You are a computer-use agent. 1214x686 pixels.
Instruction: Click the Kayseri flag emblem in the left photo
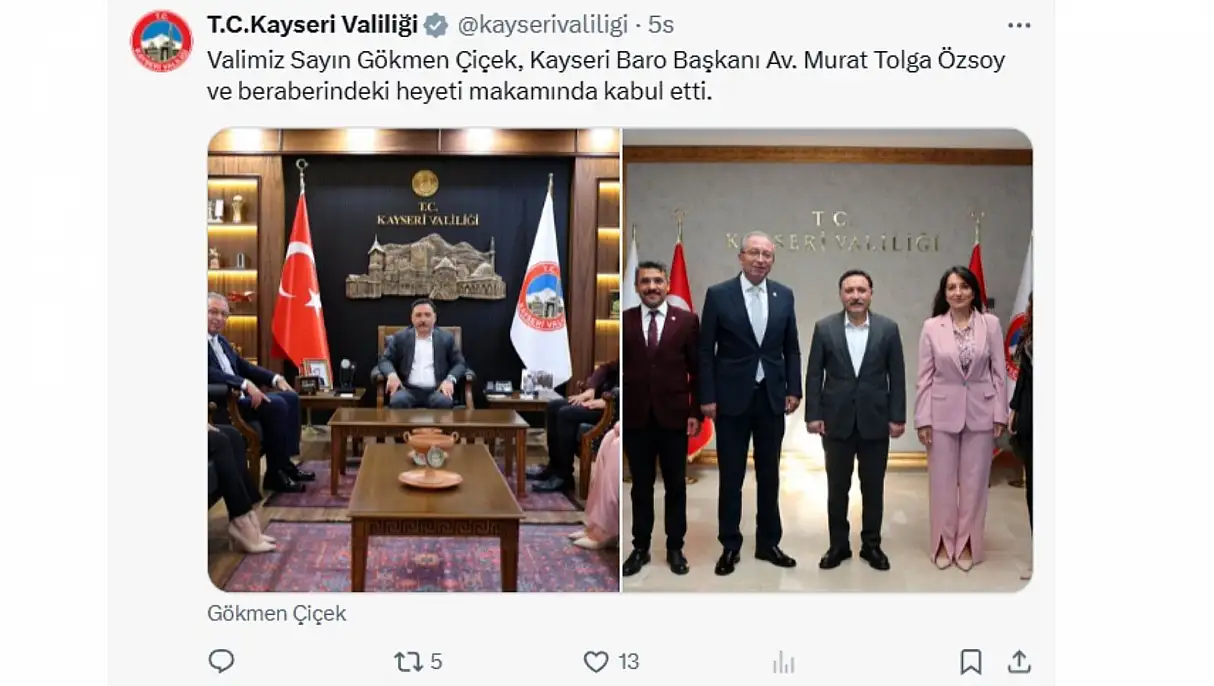point(542,297)
